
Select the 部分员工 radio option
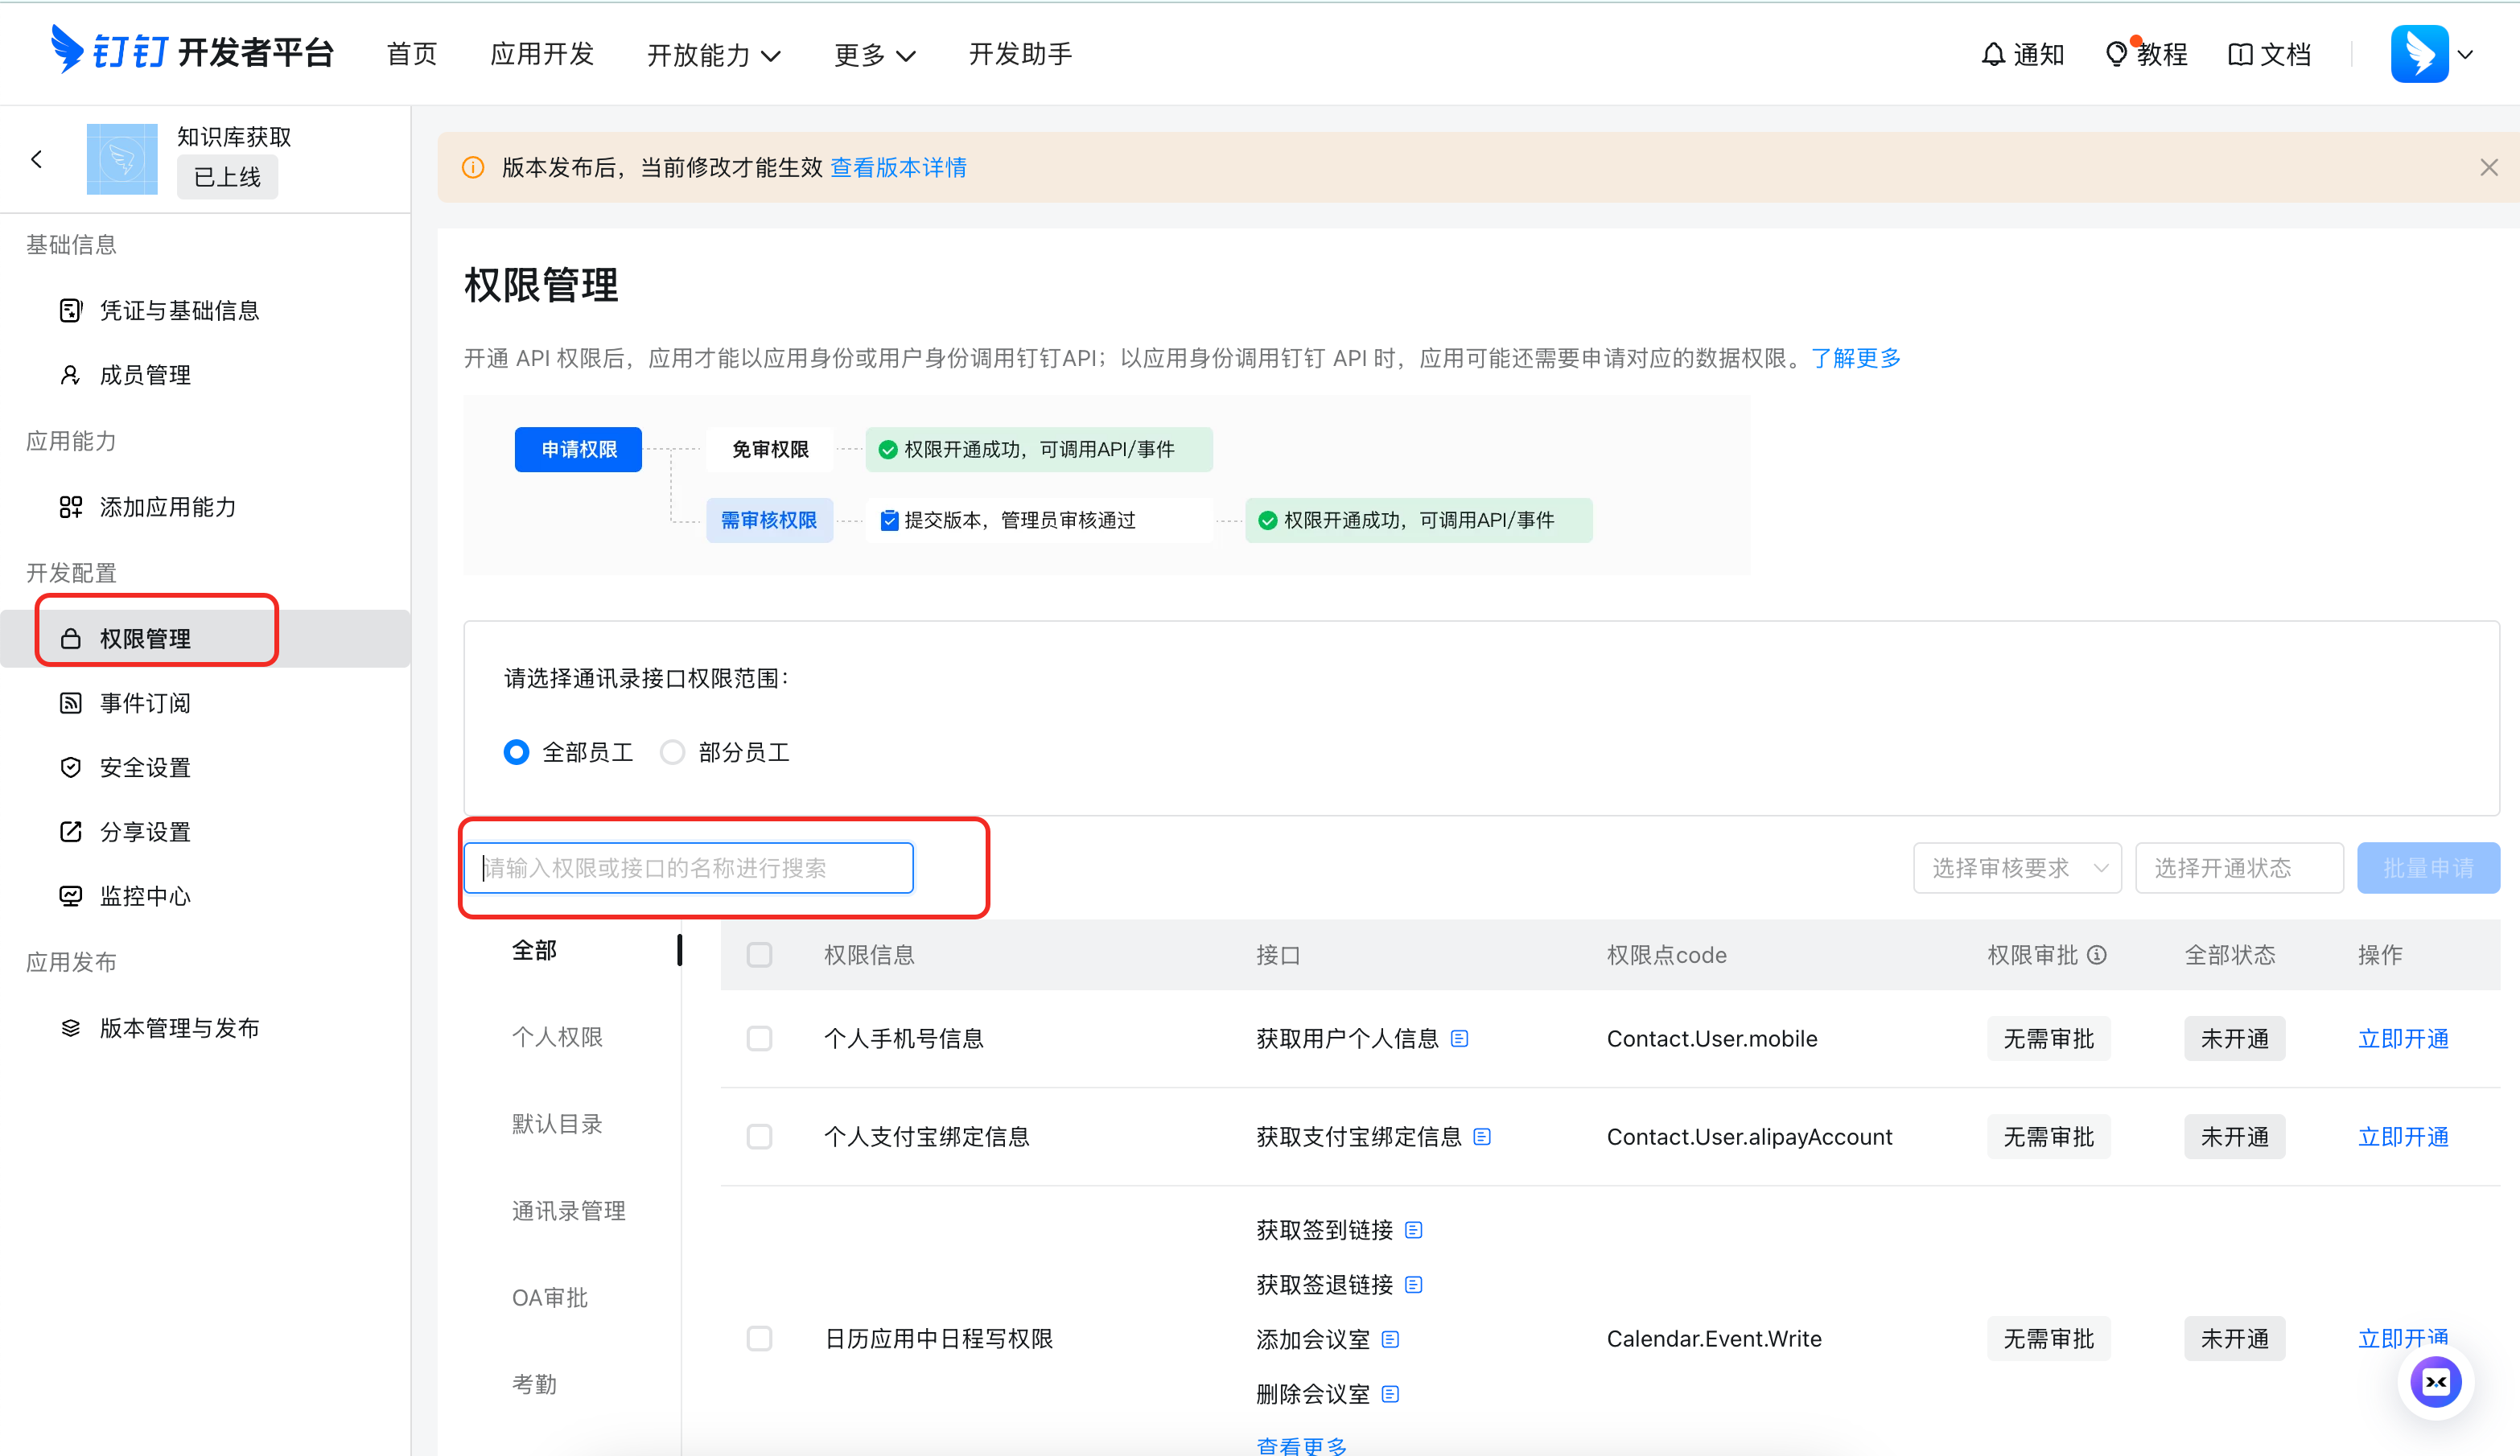tap(672, 752)
